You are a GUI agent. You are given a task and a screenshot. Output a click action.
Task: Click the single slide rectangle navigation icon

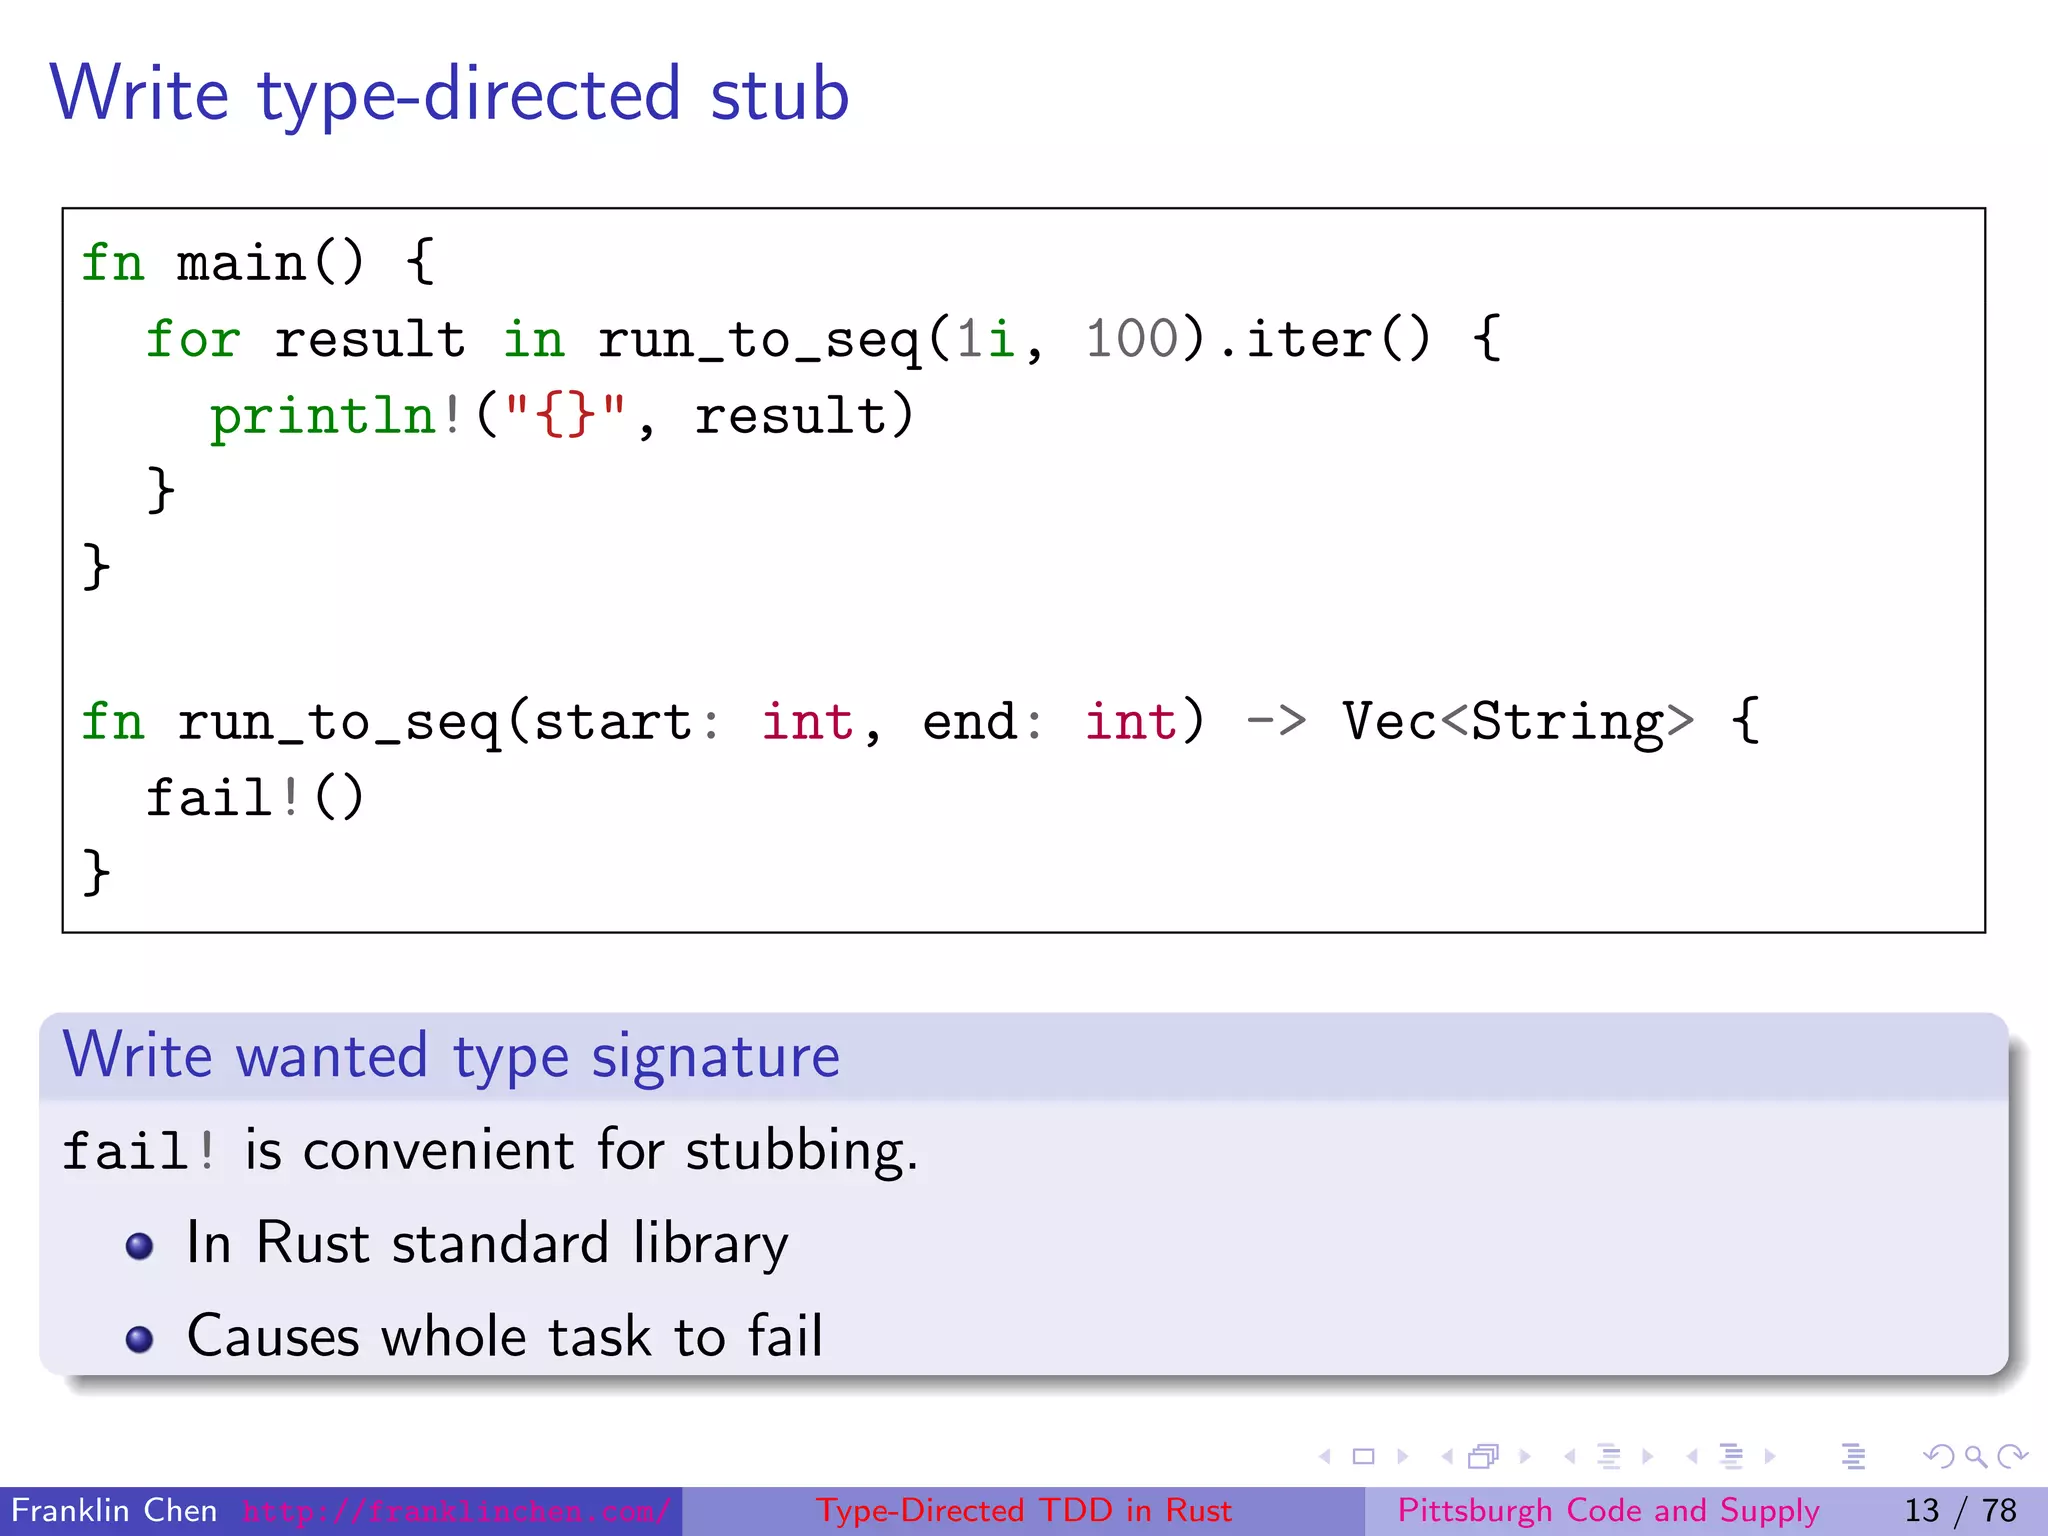point(1363,1457)
